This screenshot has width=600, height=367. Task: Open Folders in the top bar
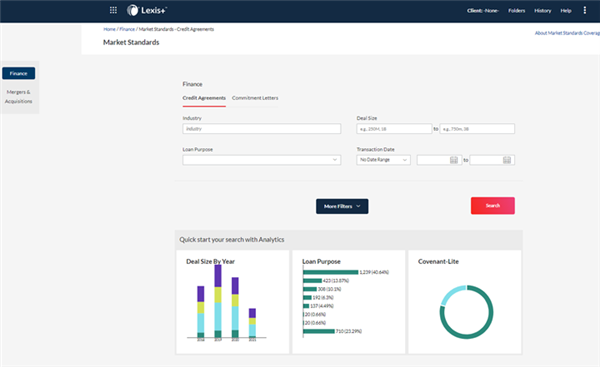tap(517, 11)
